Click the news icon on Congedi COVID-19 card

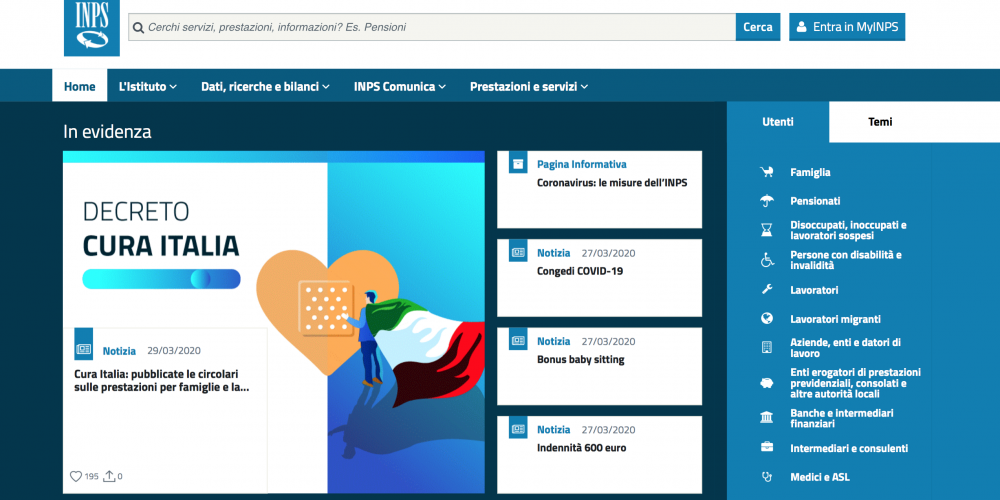518,253
